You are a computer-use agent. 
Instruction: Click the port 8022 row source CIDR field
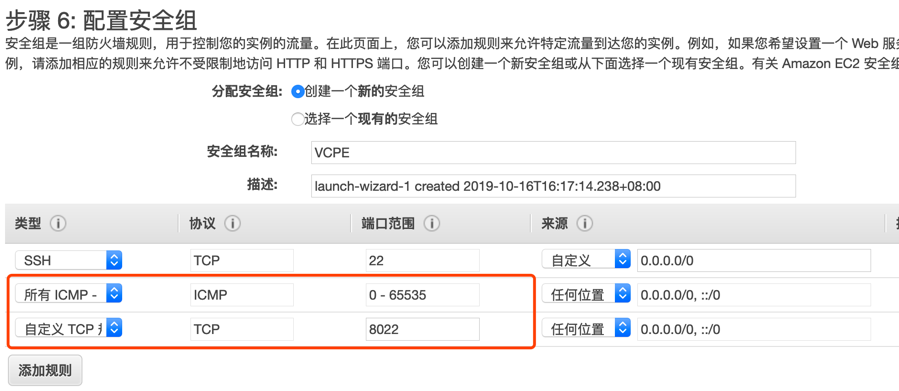[754, 329]
